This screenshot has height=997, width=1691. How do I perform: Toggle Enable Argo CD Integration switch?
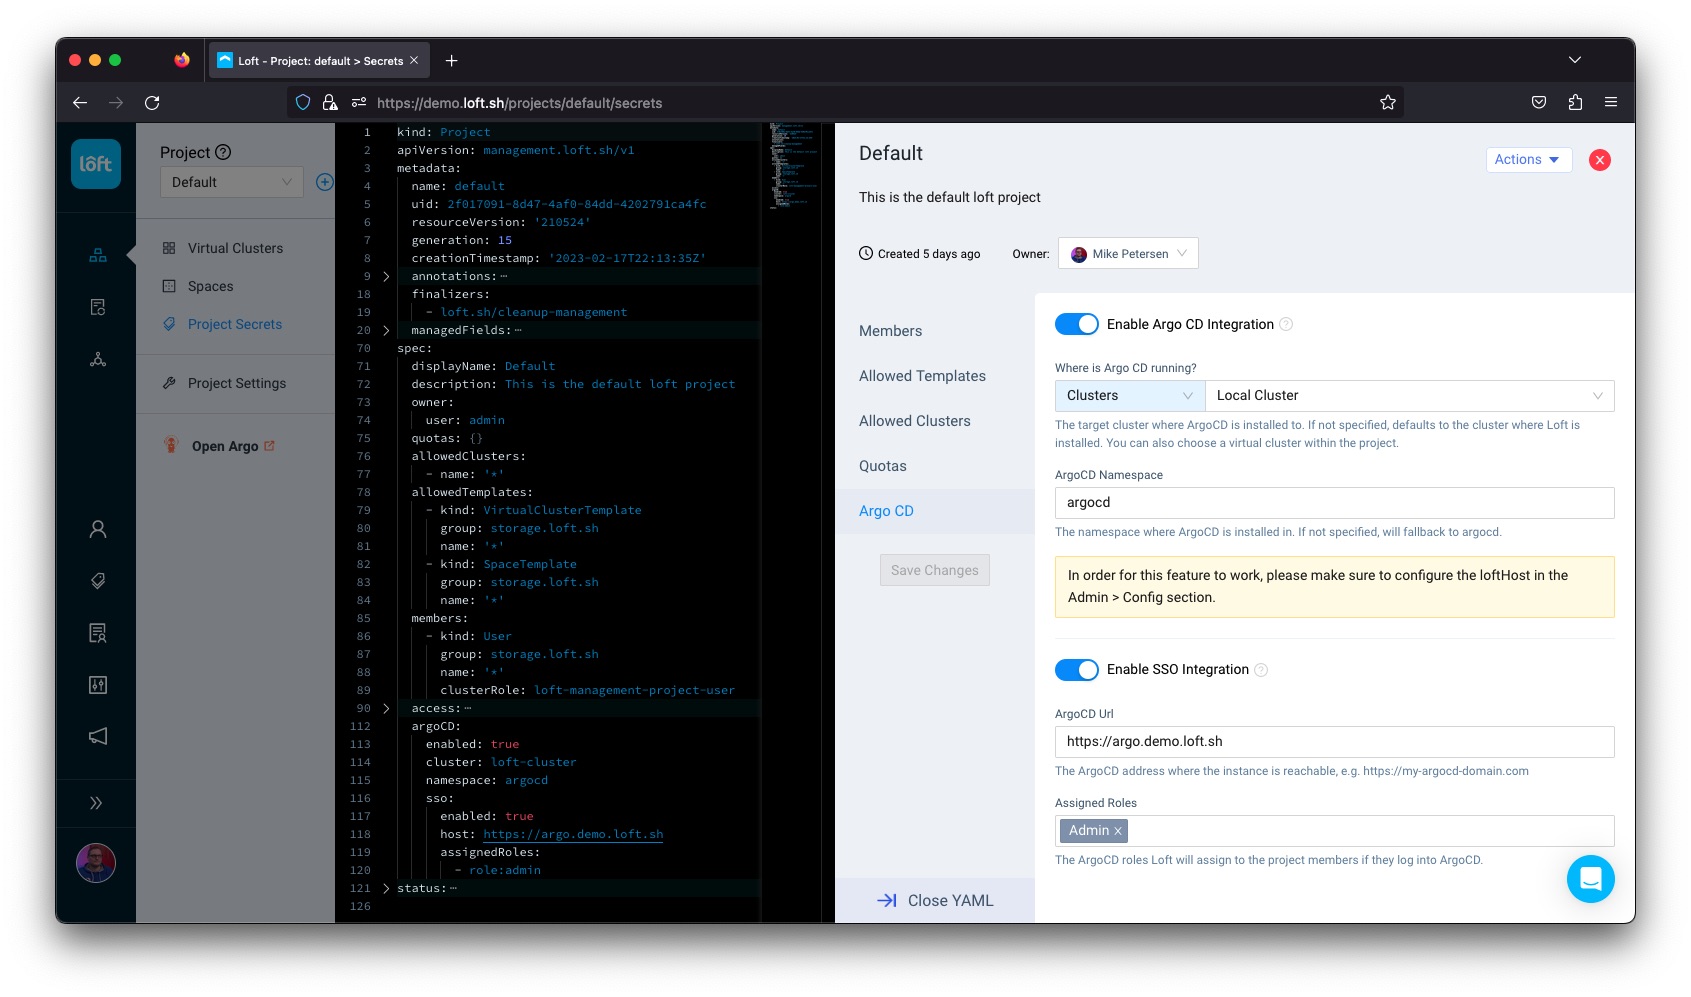1076,324
